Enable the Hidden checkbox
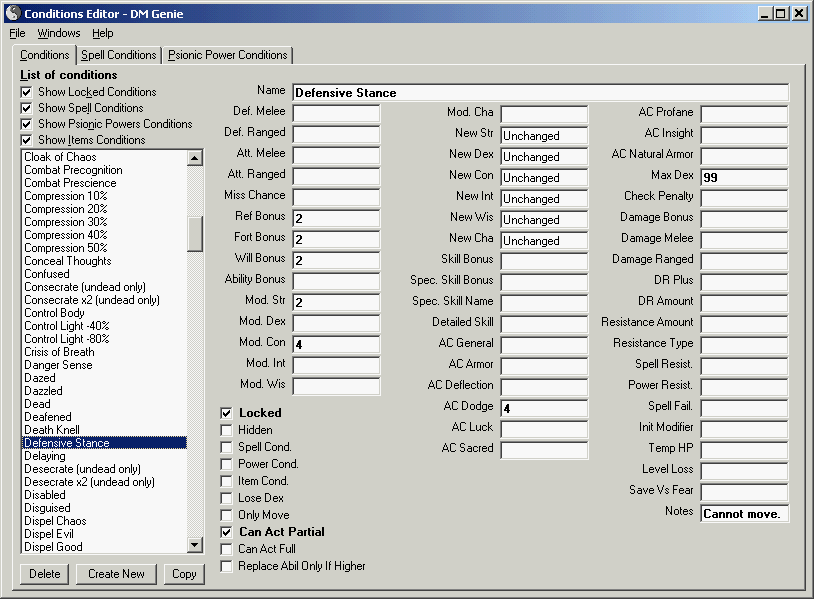Screen dimensions: 814x599 point(227,428)
